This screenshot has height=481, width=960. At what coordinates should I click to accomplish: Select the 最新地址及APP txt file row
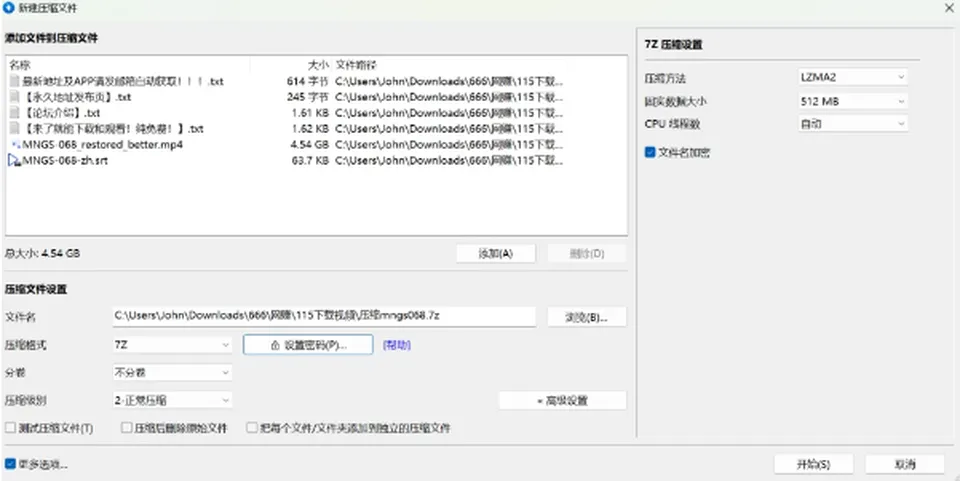tap(316, 81)
